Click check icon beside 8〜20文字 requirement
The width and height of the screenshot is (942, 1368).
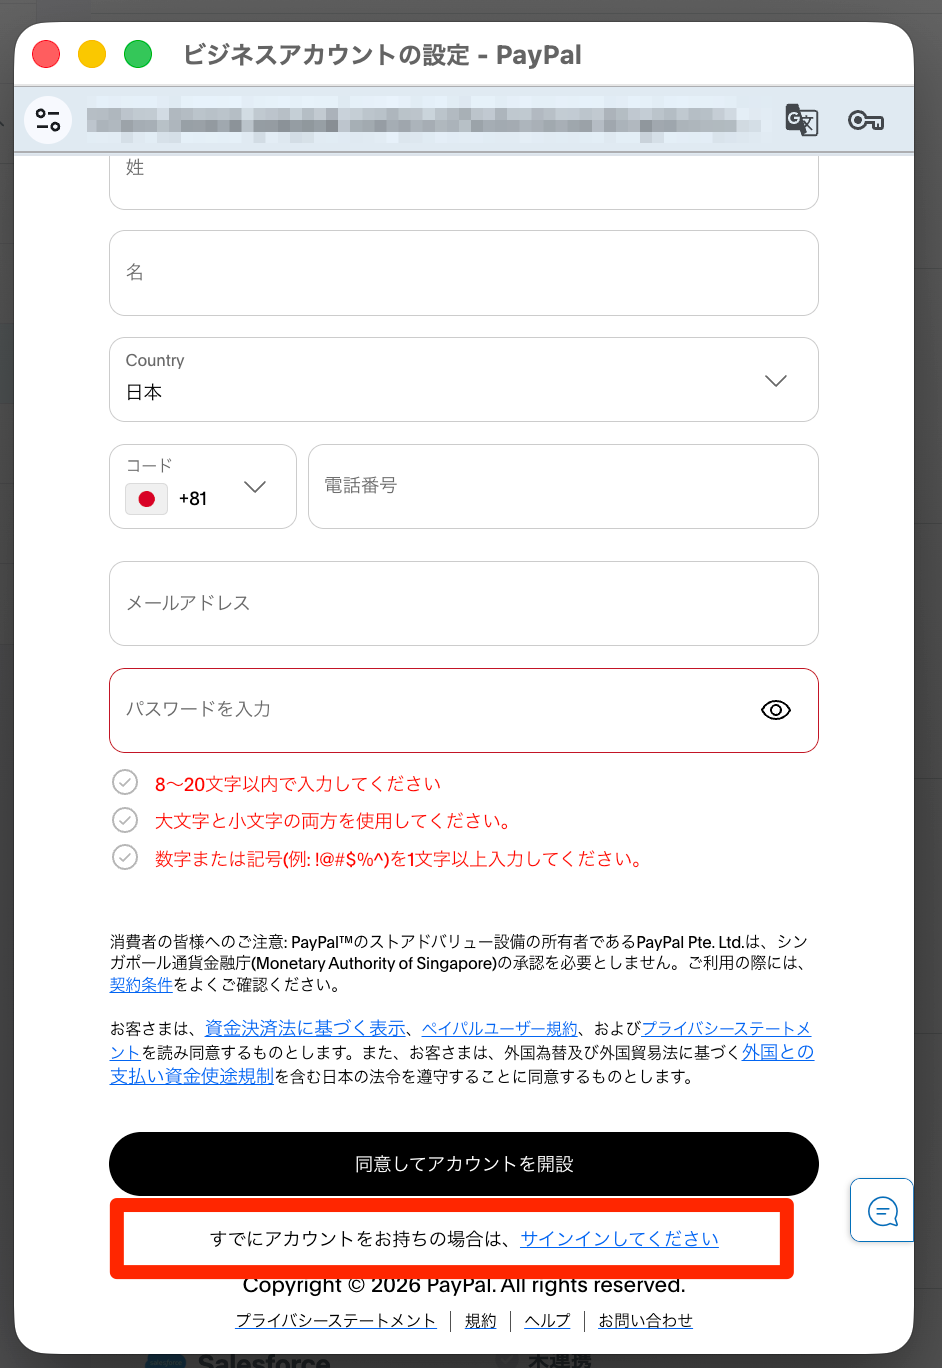click(x=125, y=782)
